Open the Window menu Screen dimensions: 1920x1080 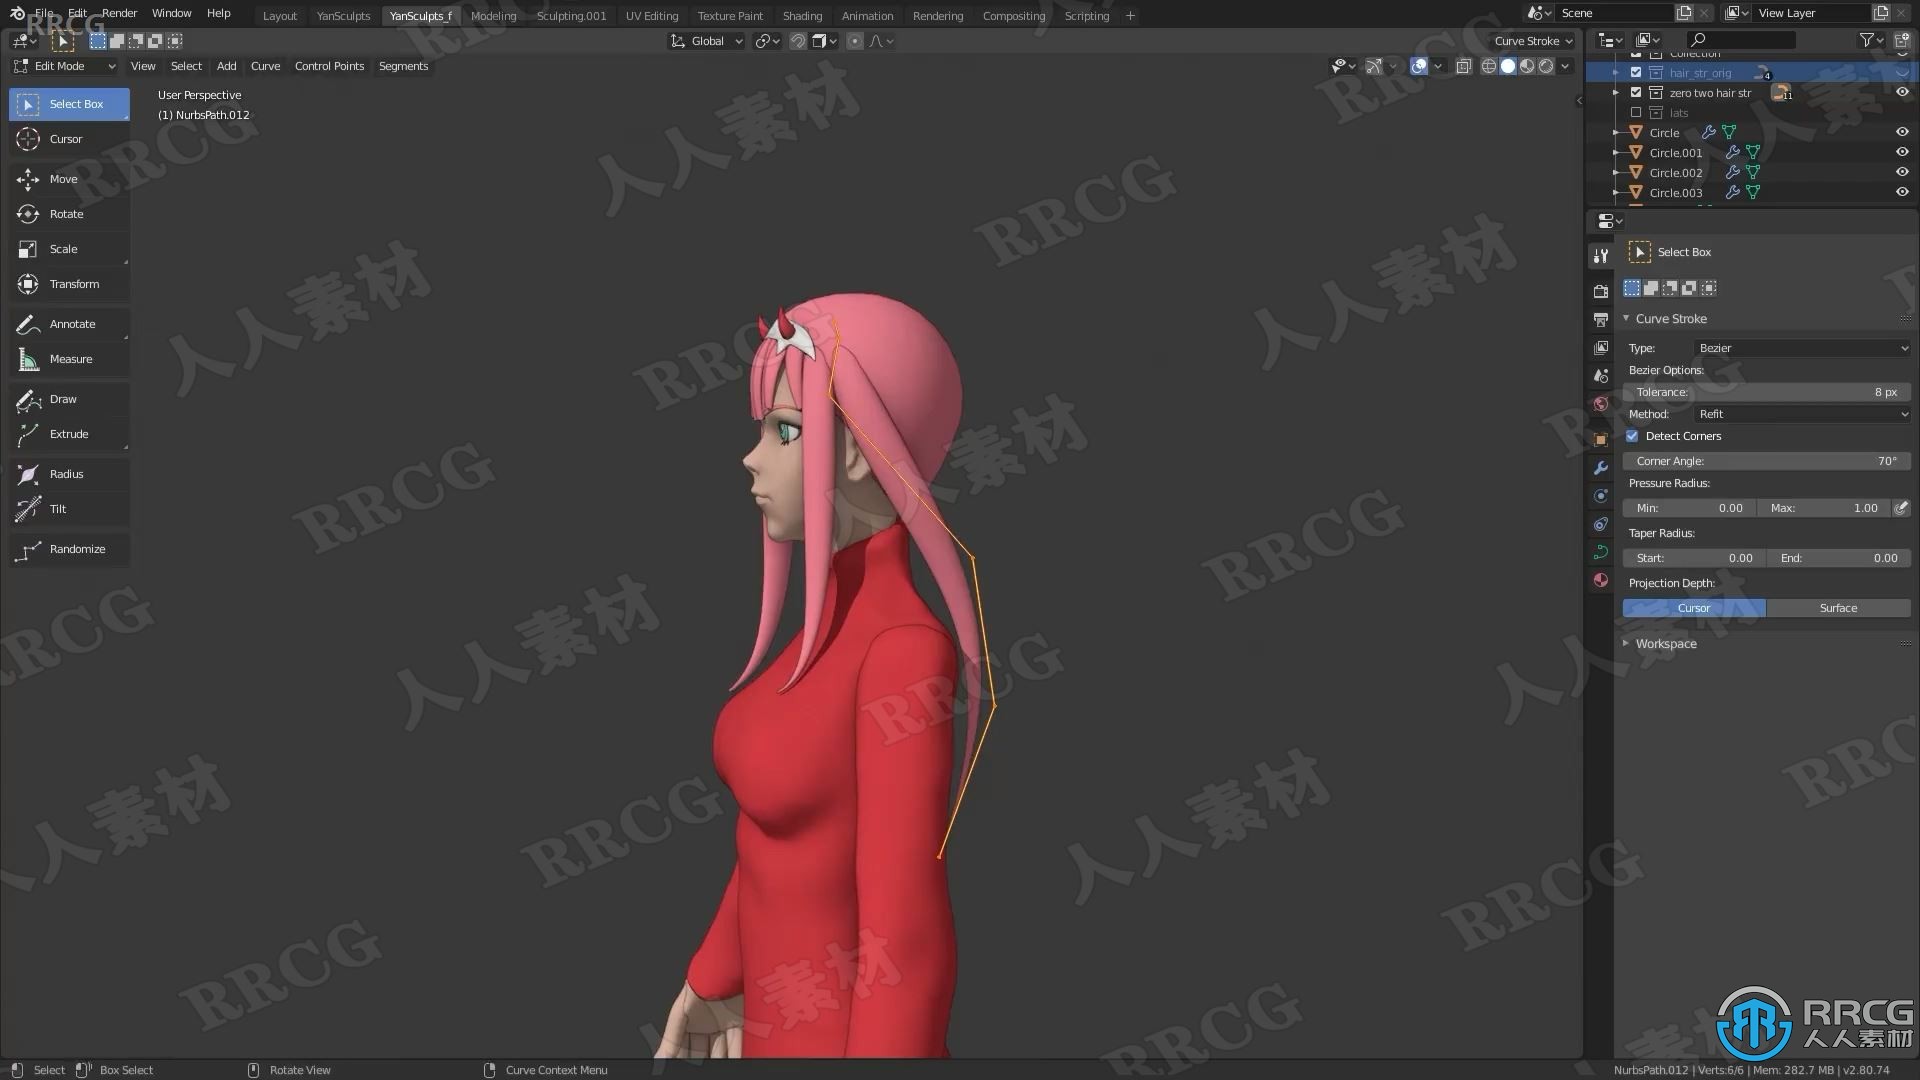click(171, 13)
